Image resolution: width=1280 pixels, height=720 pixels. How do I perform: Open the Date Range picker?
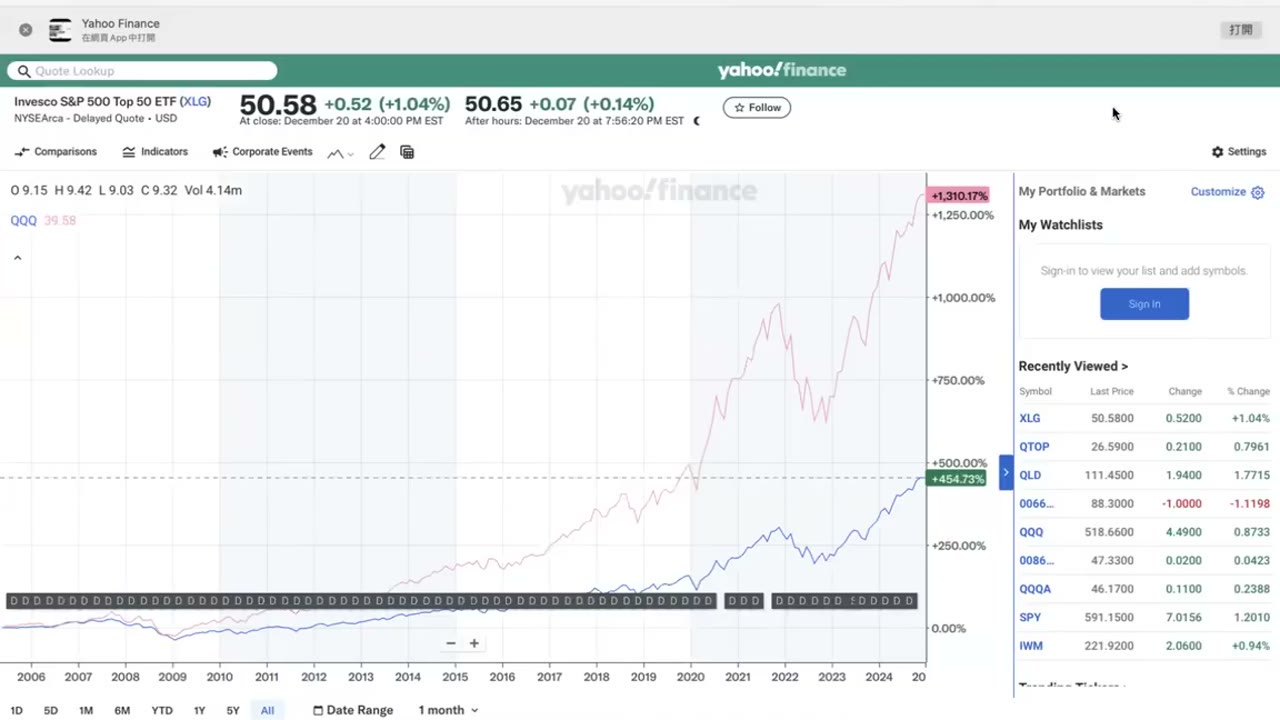click(353, 710)
